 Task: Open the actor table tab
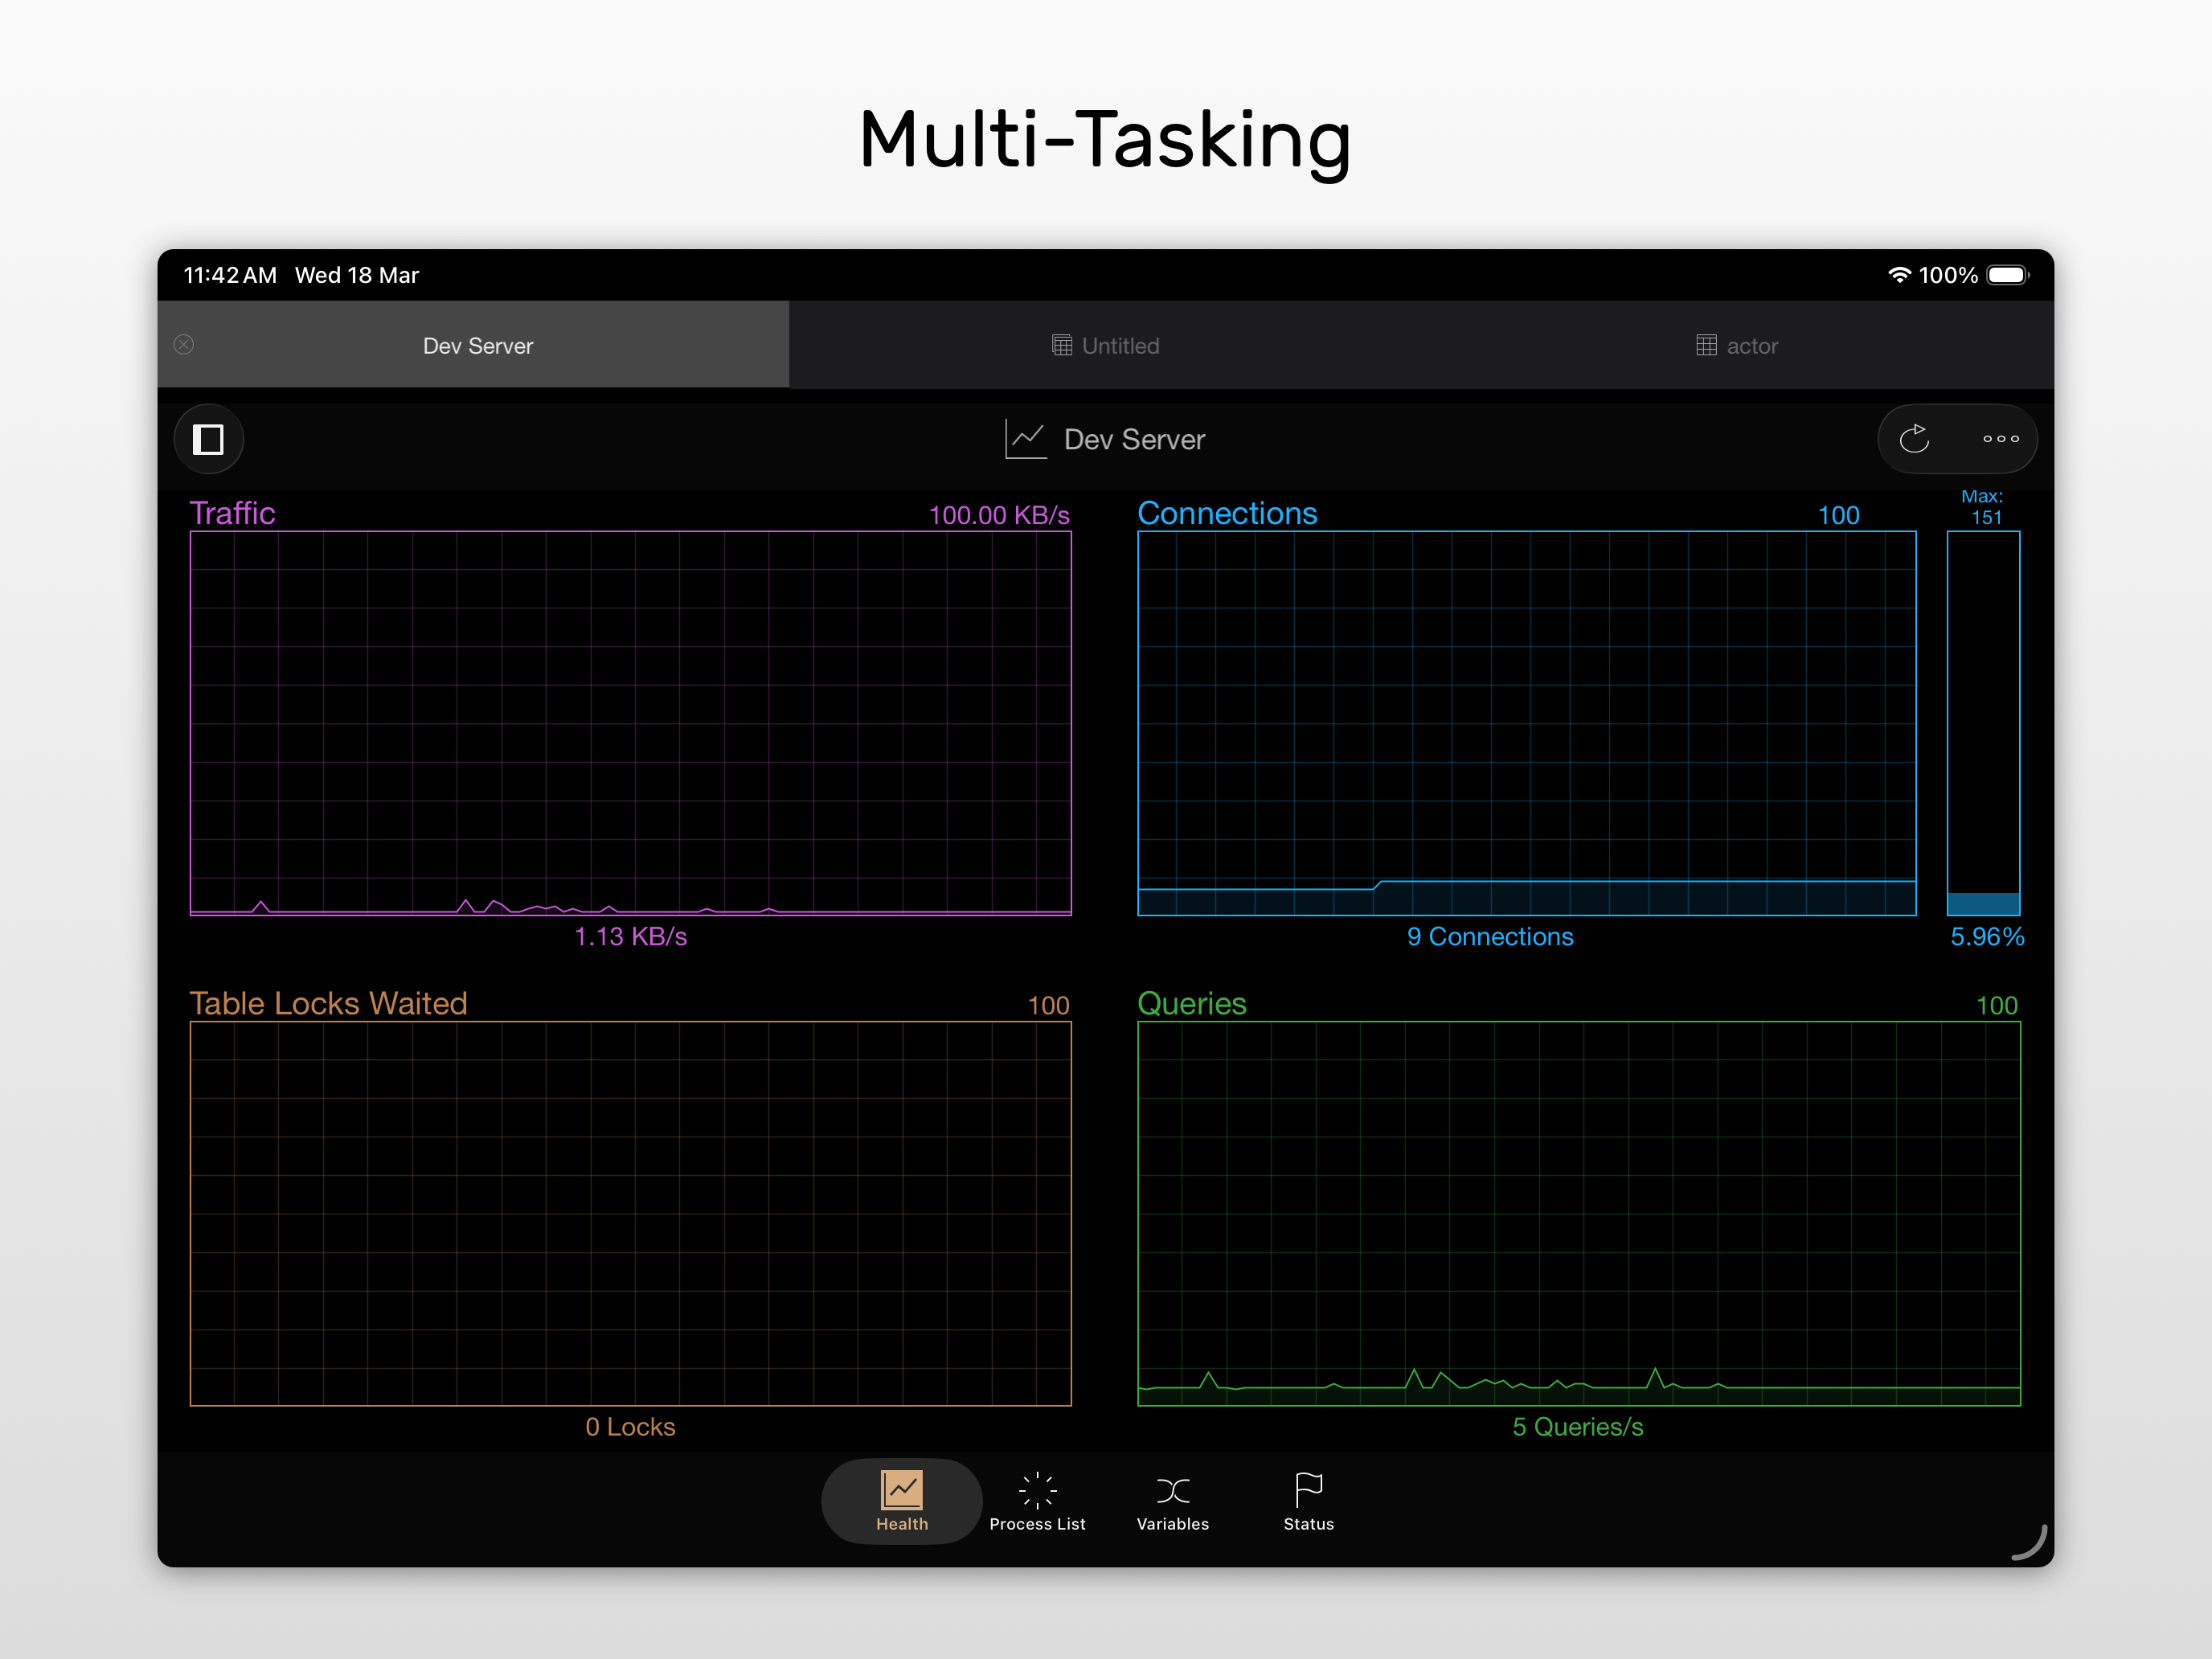(x=1737, y=345)
